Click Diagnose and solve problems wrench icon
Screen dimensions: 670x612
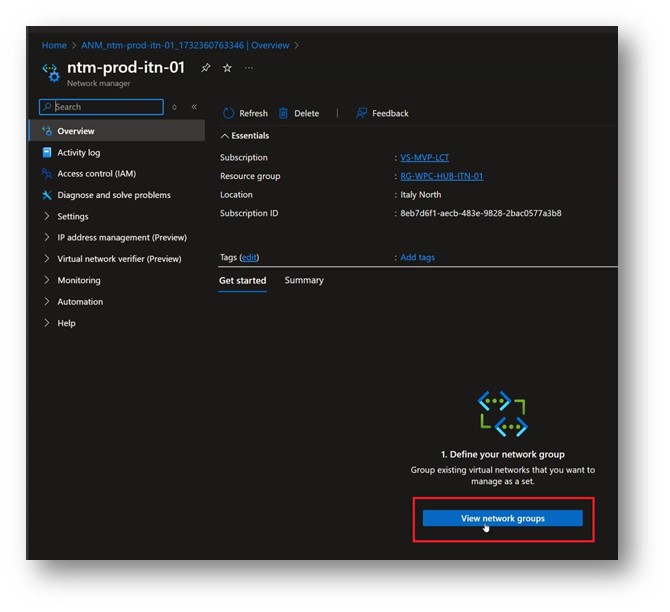[x=47, y=195]
